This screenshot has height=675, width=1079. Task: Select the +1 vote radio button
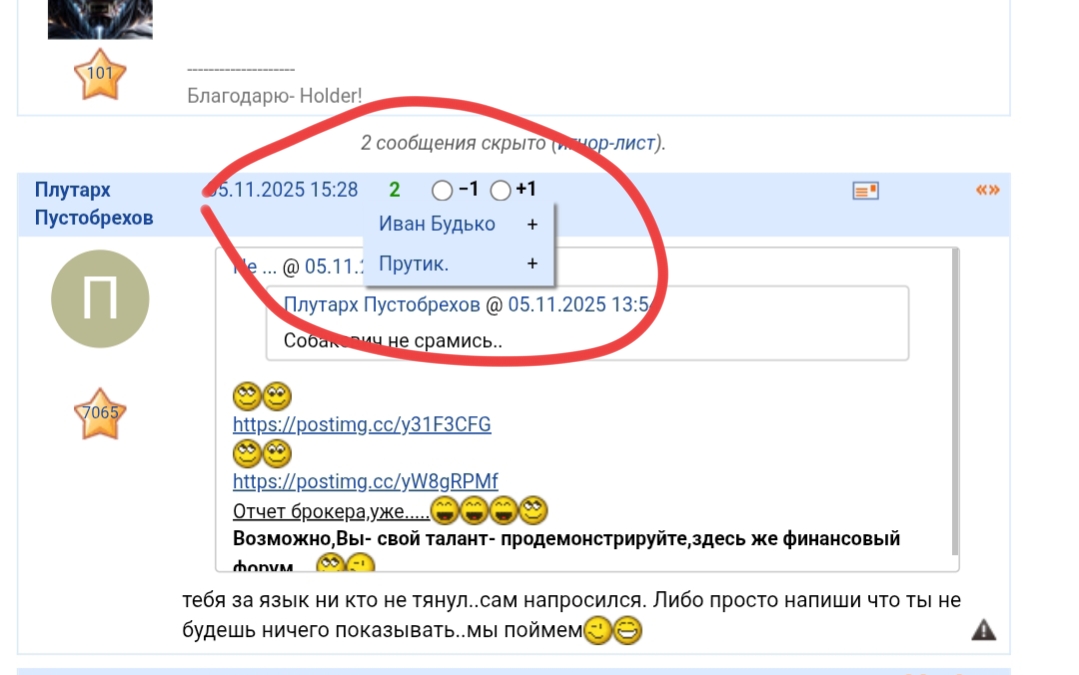(500, 191)
